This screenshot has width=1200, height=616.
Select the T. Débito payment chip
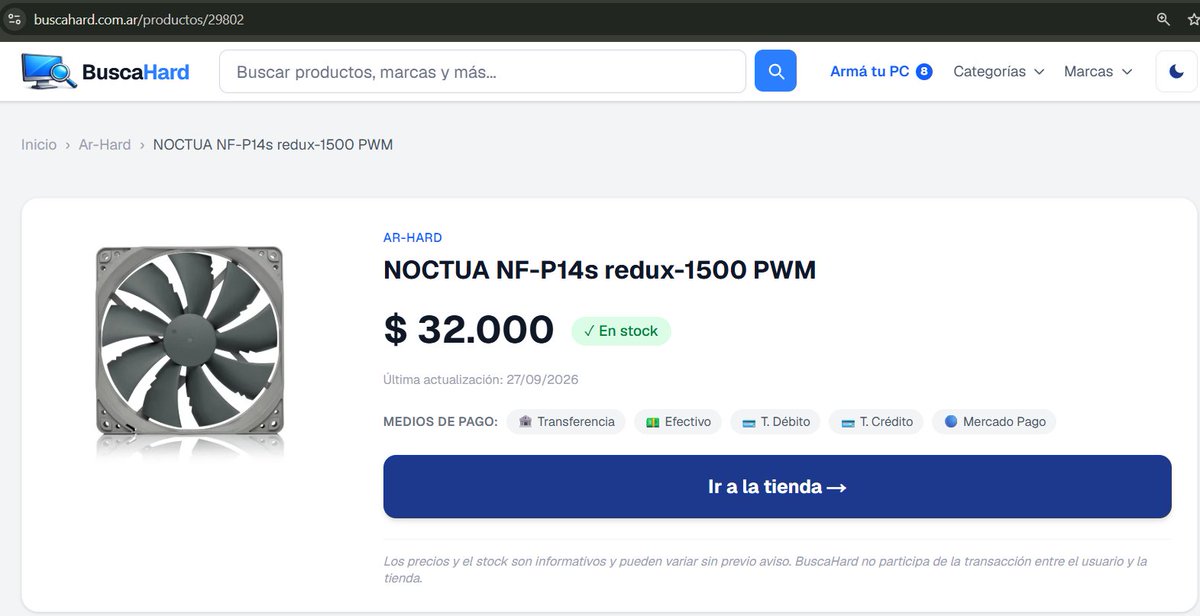point(776,422)
